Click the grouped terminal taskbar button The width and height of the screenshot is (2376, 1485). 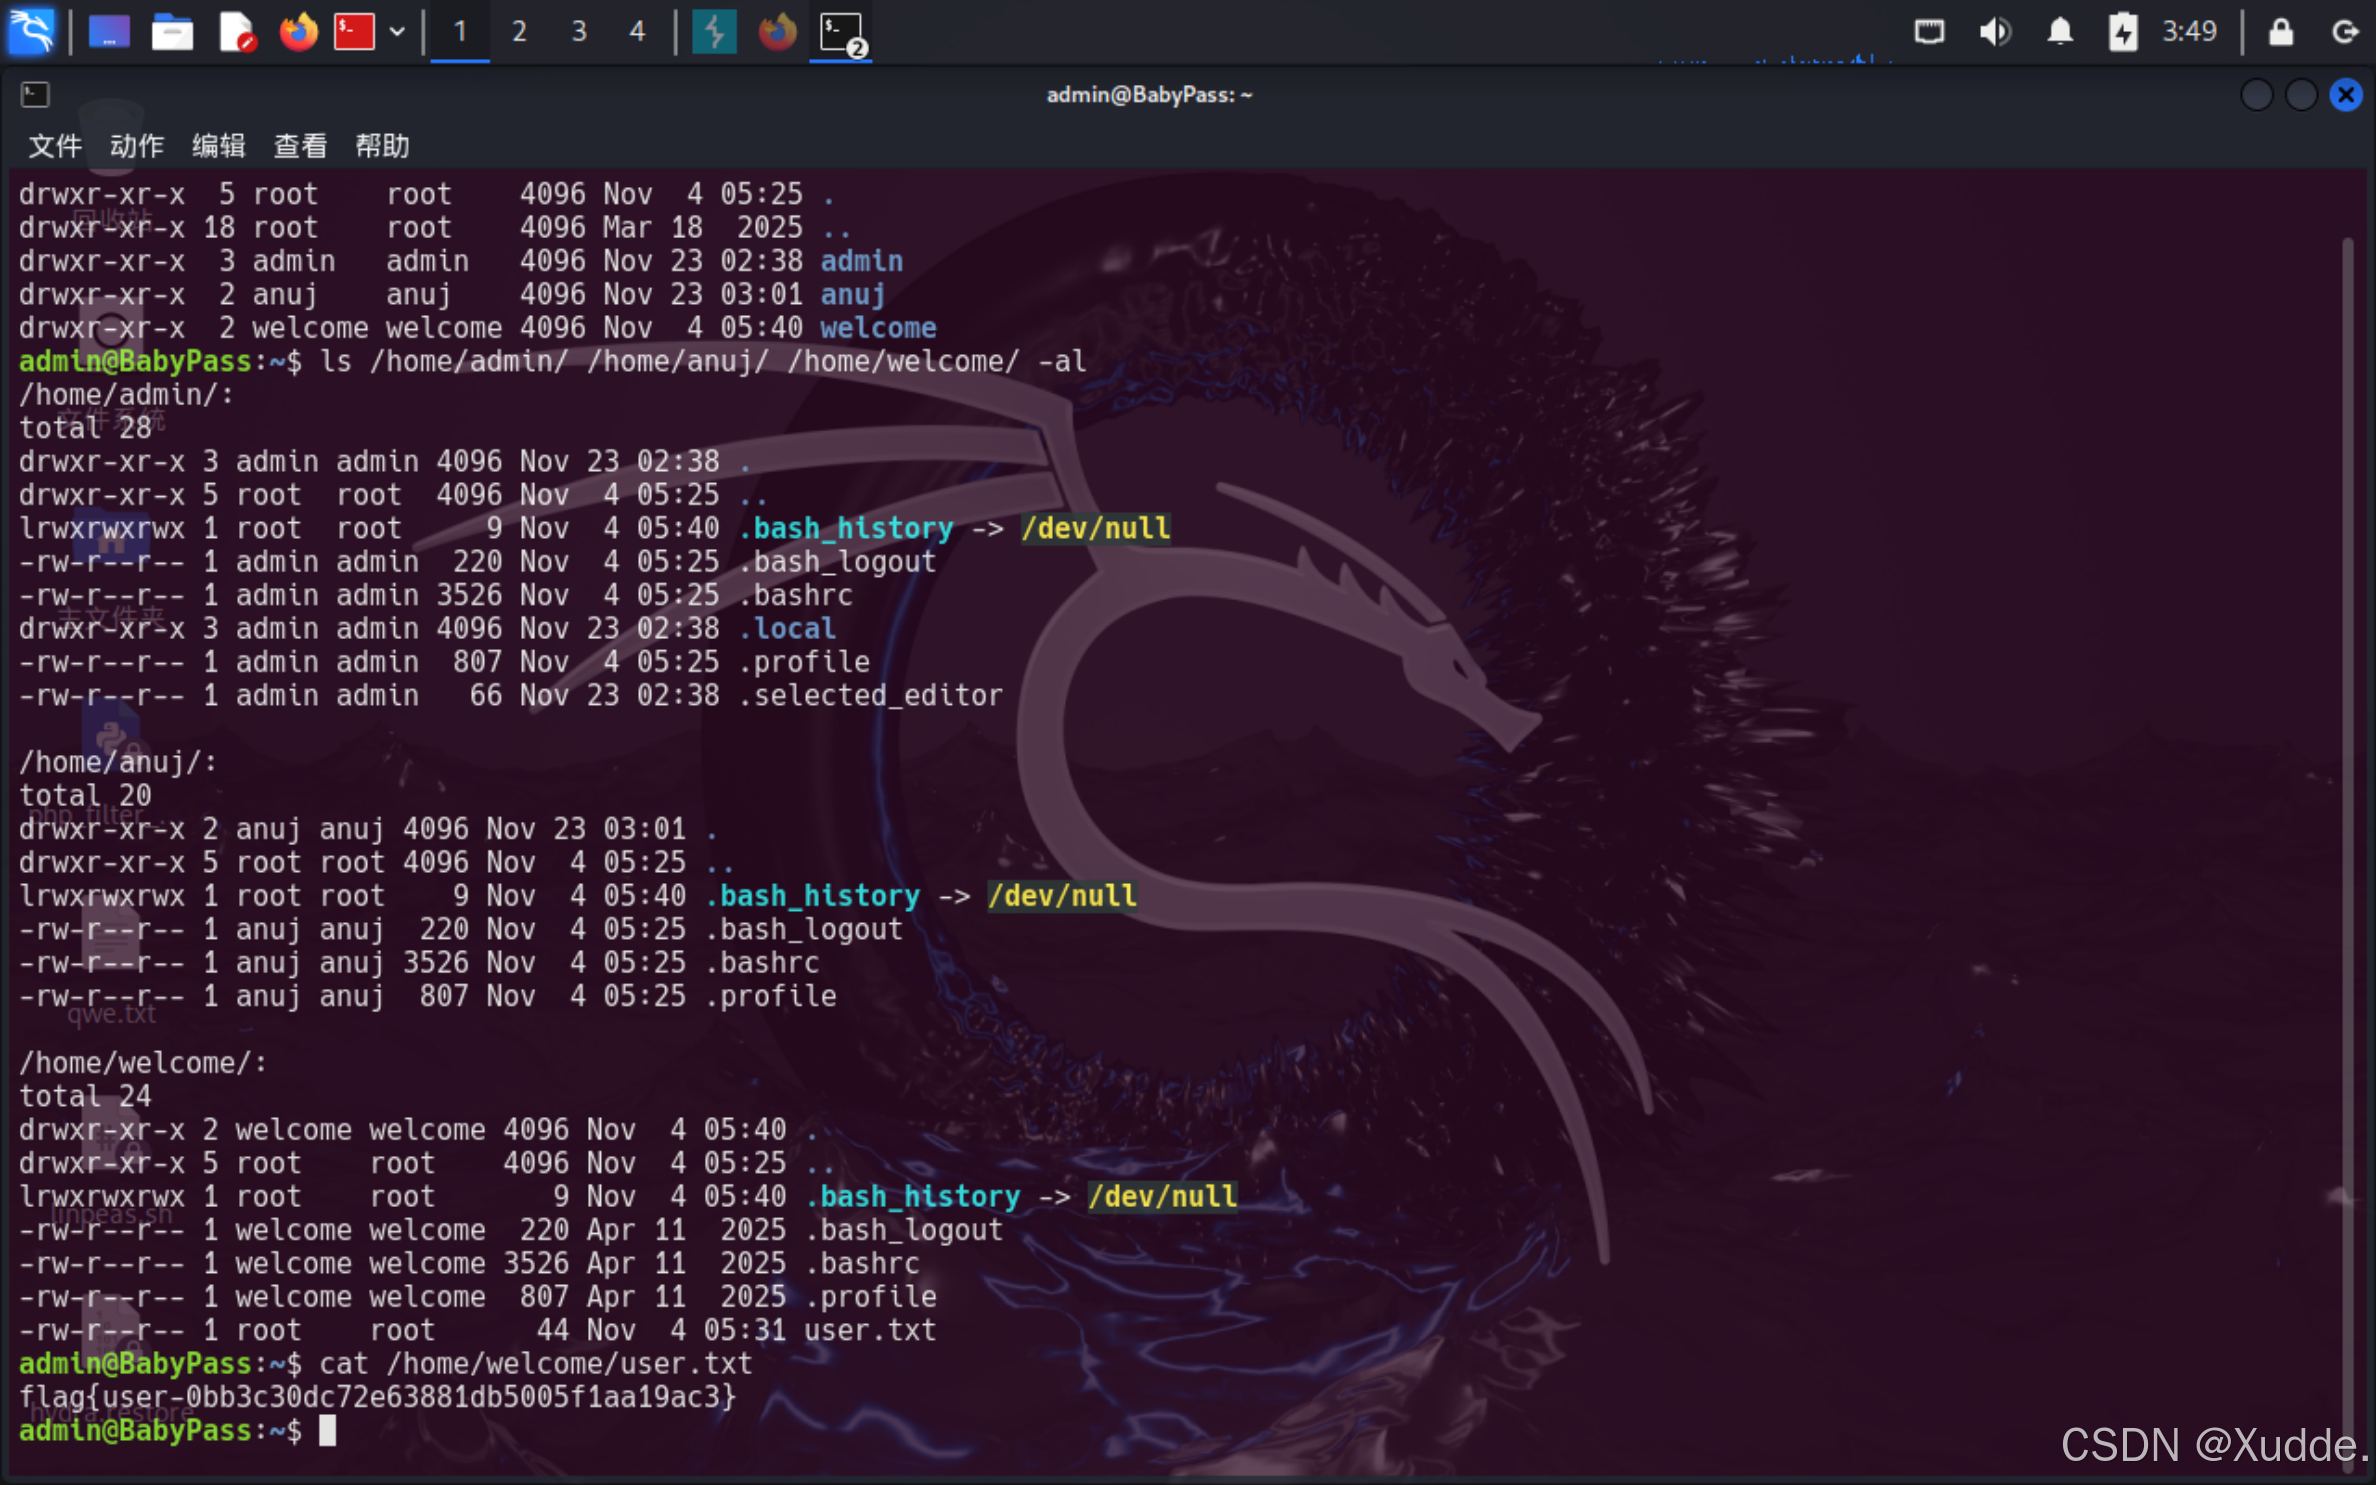pyautogui.click(x=841, y=32)
